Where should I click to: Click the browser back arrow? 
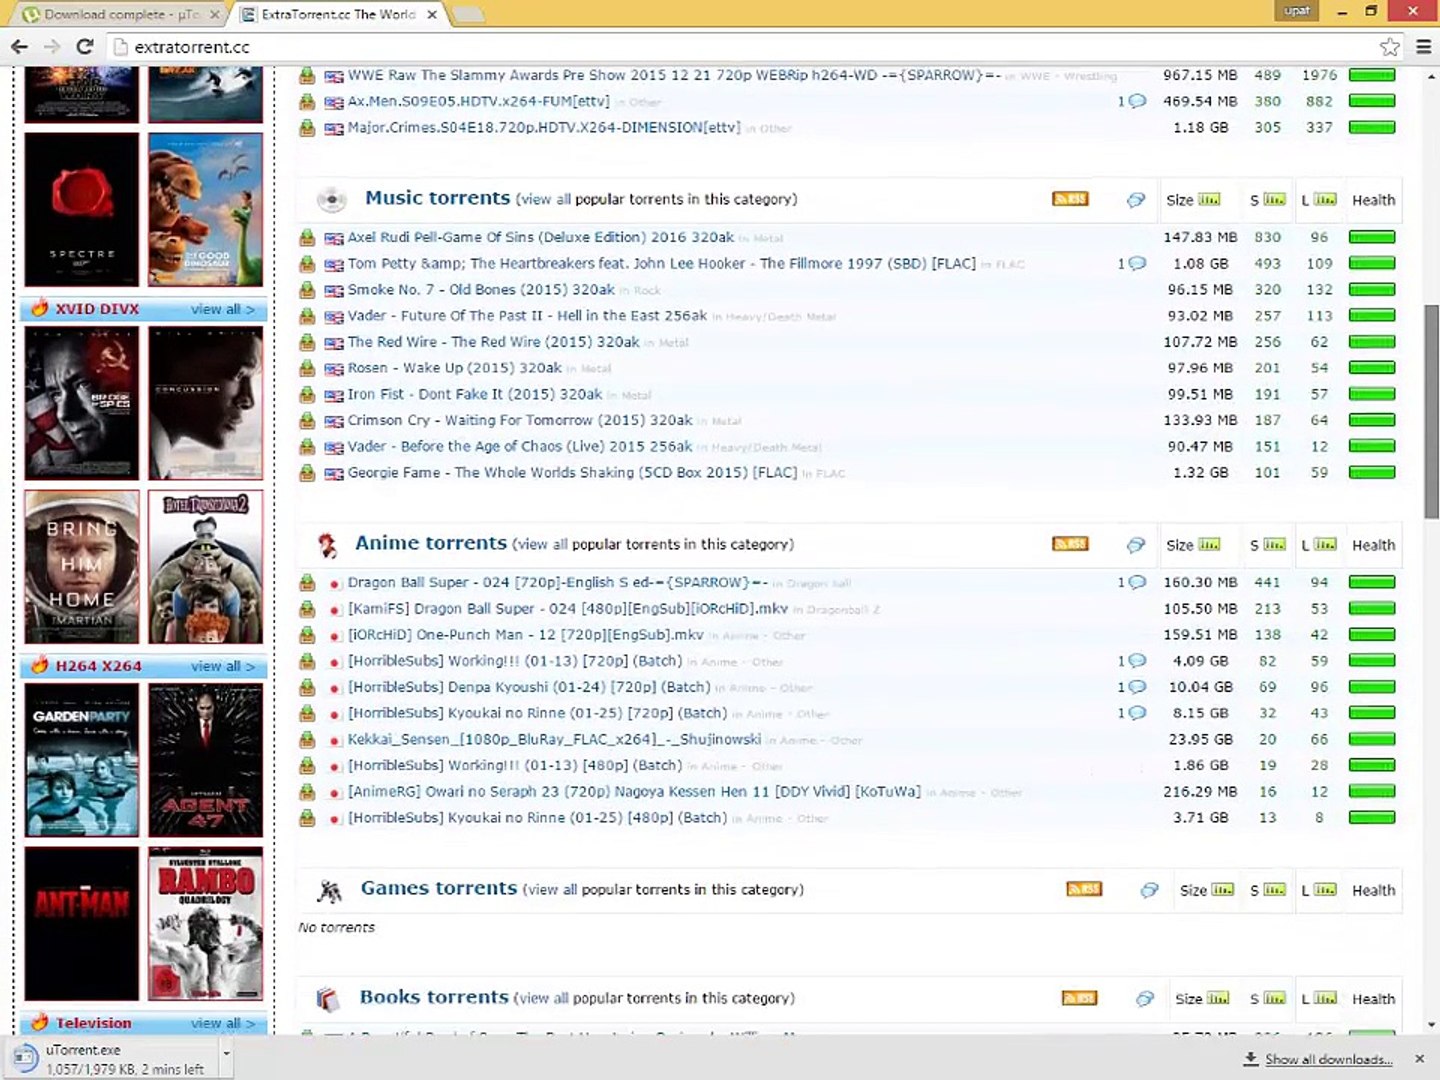point(19,47)
